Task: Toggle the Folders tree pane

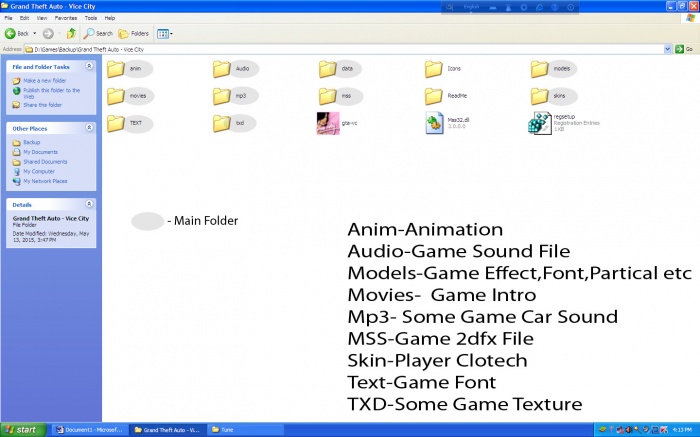Action: (x=134, y=33)
